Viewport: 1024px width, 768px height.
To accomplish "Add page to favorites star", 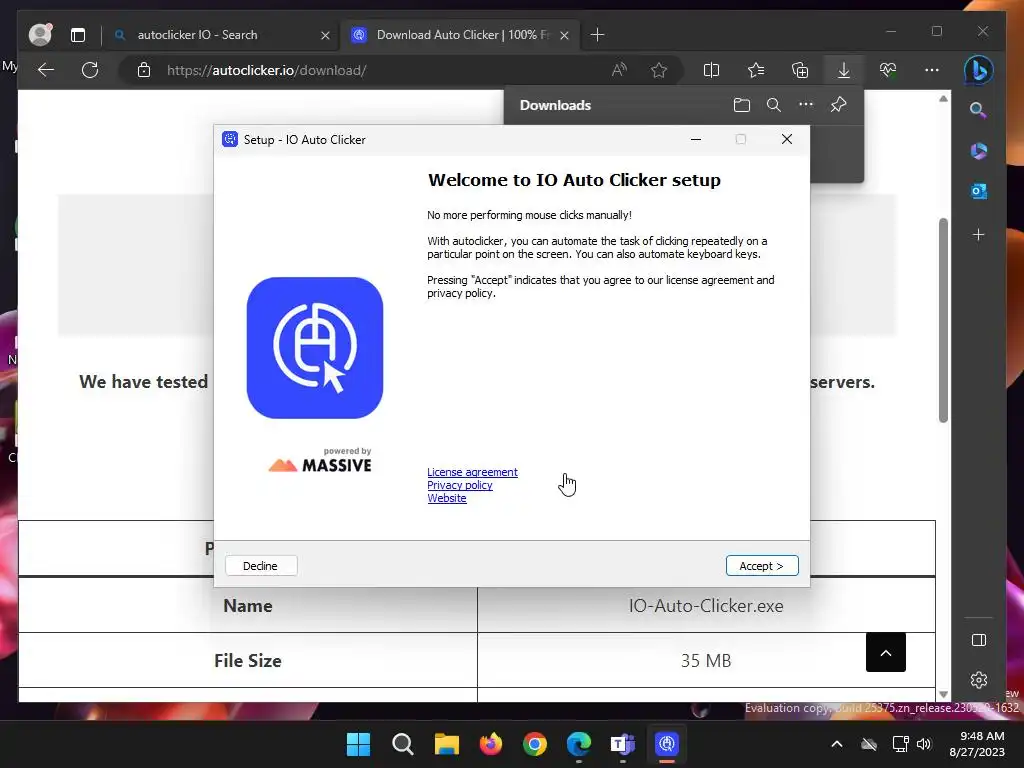I will [x=659, y=70].
